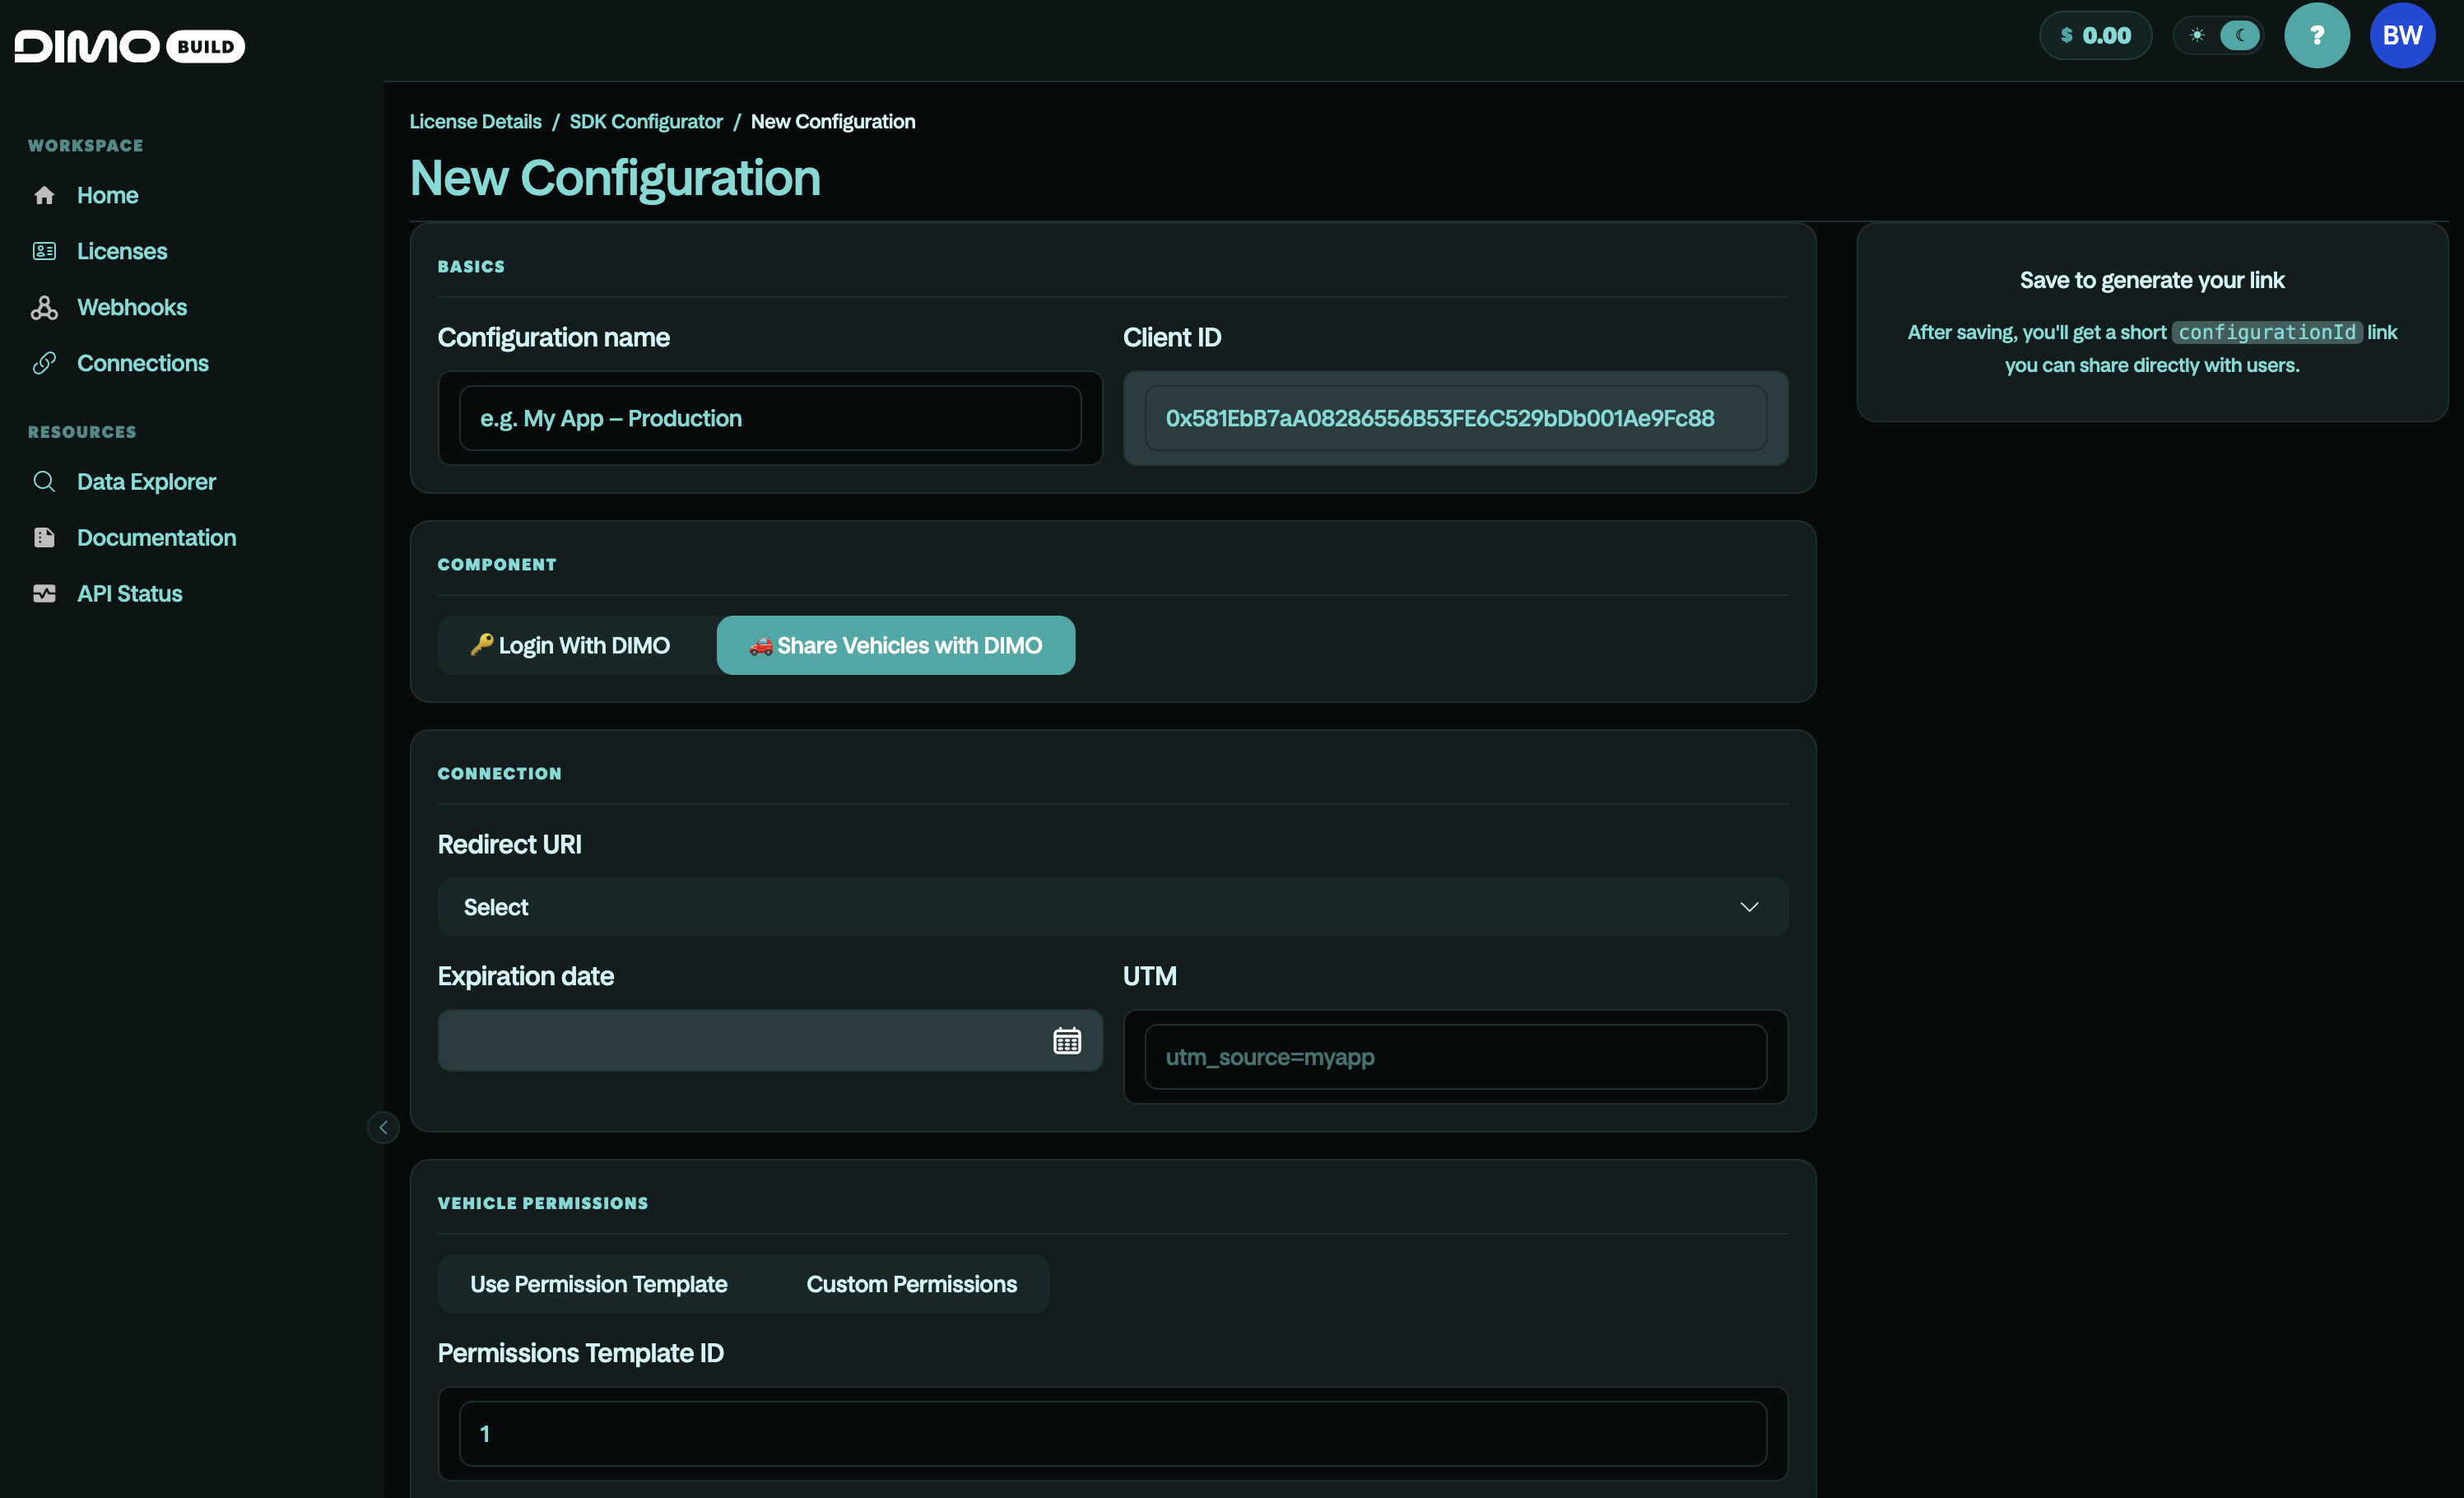Switch to Custom Permissions option
Screen dimensions: 2464x1498
coord(911,1284)
